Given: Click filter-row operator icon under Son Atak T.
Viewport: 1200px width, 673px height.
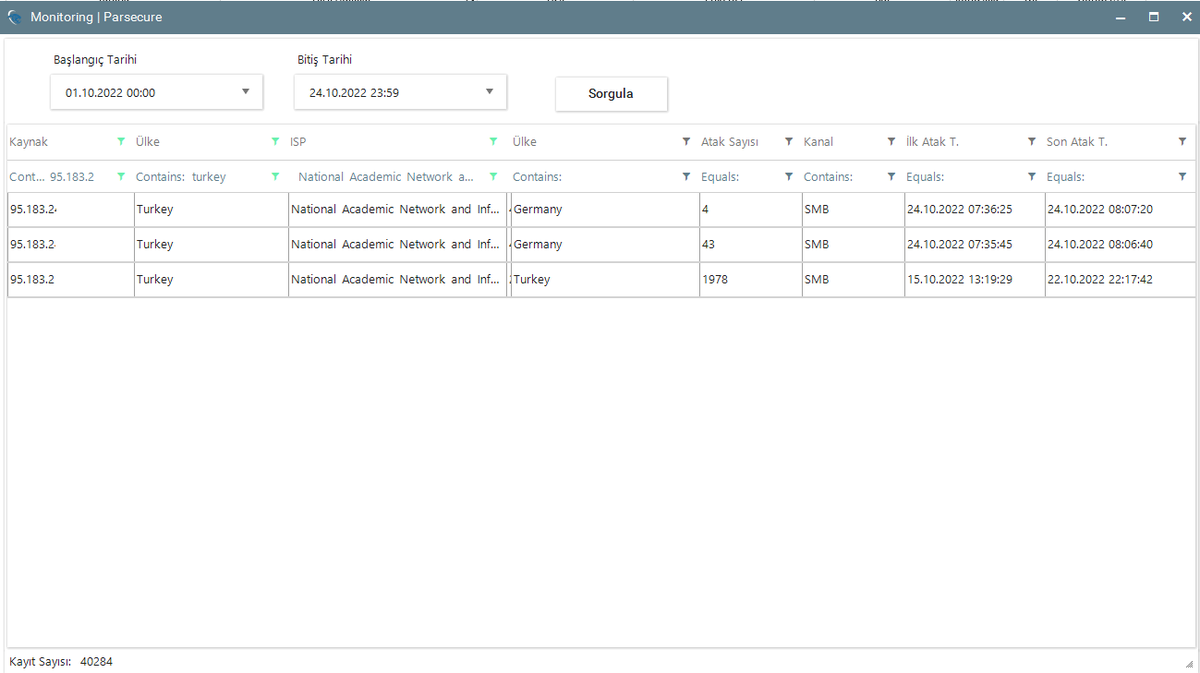Looking at the screenshot, I should coord(1182,177).
